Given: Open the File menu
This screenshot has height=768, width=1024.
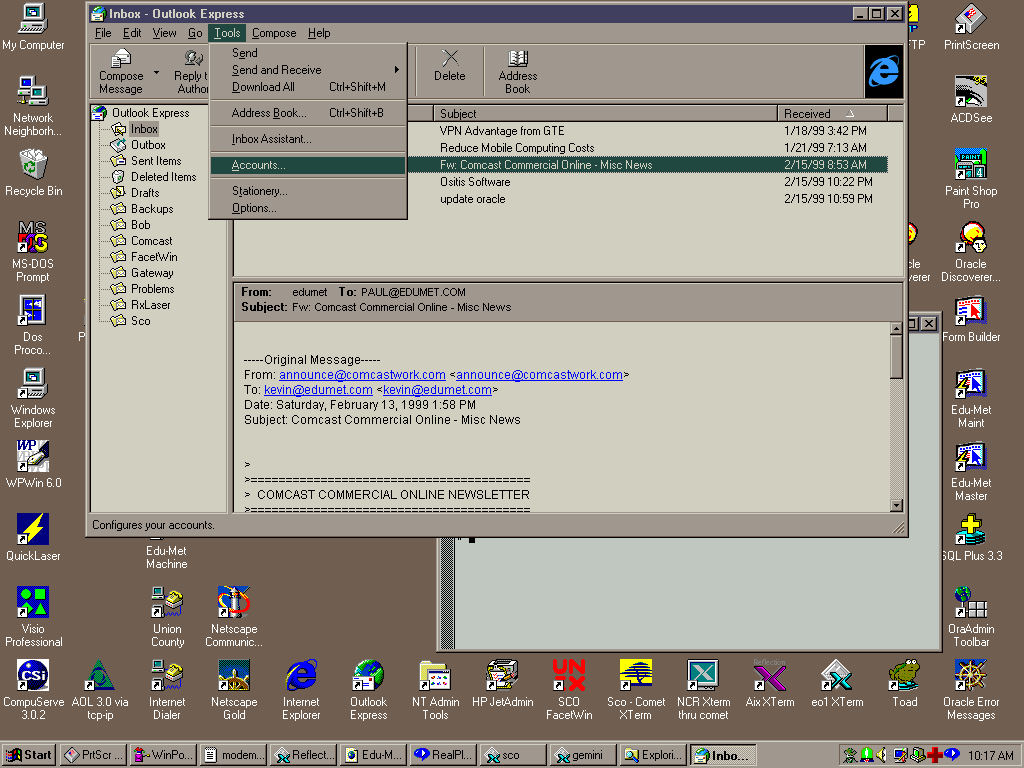Looking at the screenshot, I should (x=103, y=33).
